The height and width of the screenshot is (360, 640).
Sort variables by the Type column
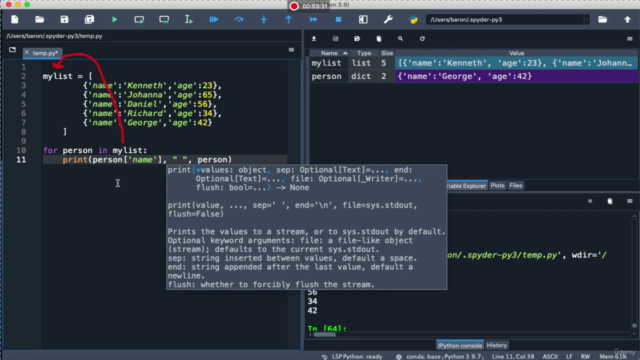364,53
